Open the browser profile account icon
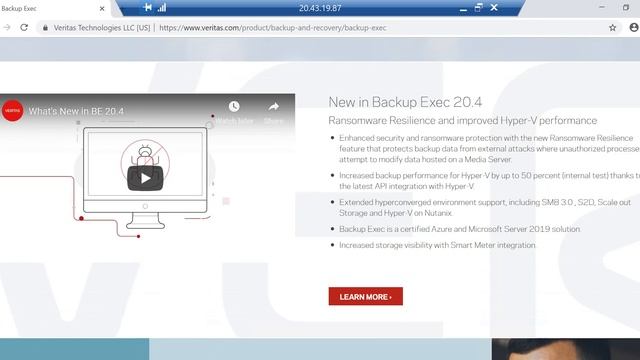640x360 pixels. 634,27
